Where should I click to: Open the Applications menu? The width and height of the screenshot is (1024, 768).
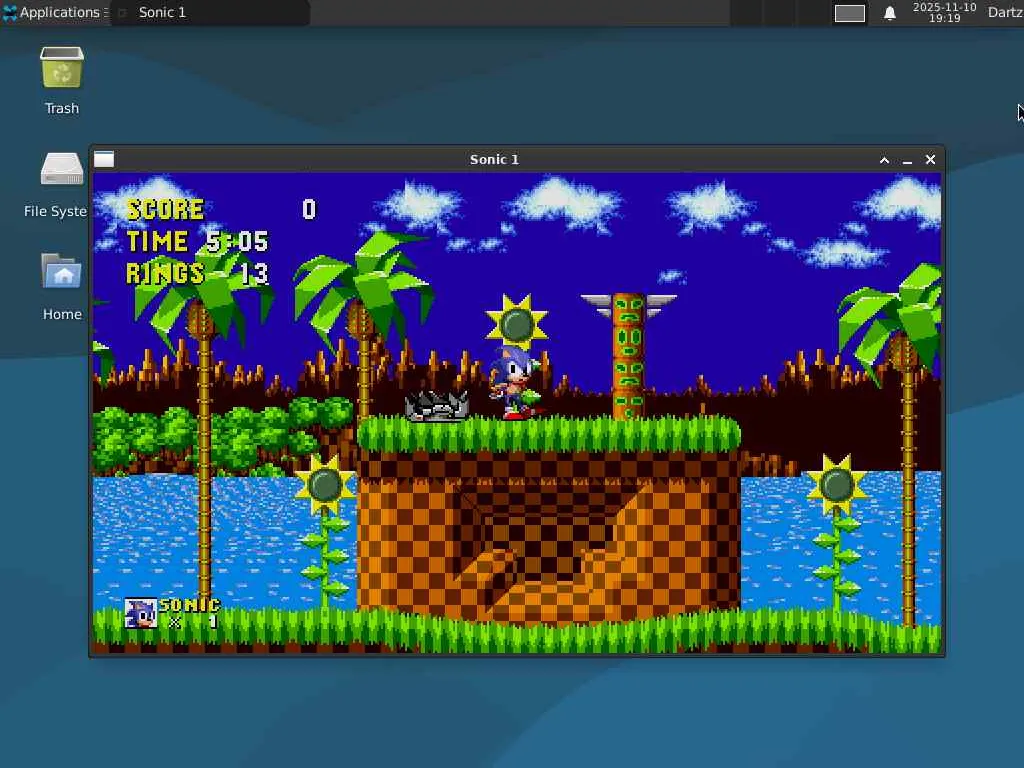(x=55, y=12)
